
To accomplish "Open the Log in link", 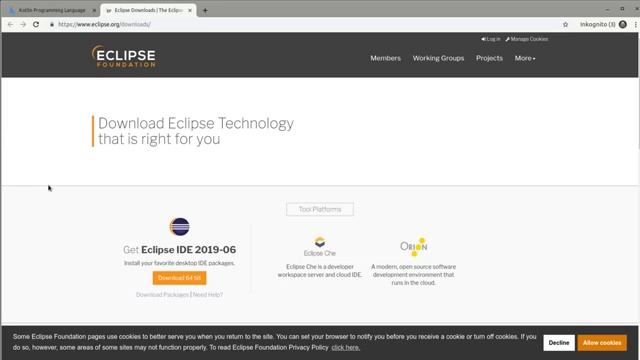I will tap(491, 39).
